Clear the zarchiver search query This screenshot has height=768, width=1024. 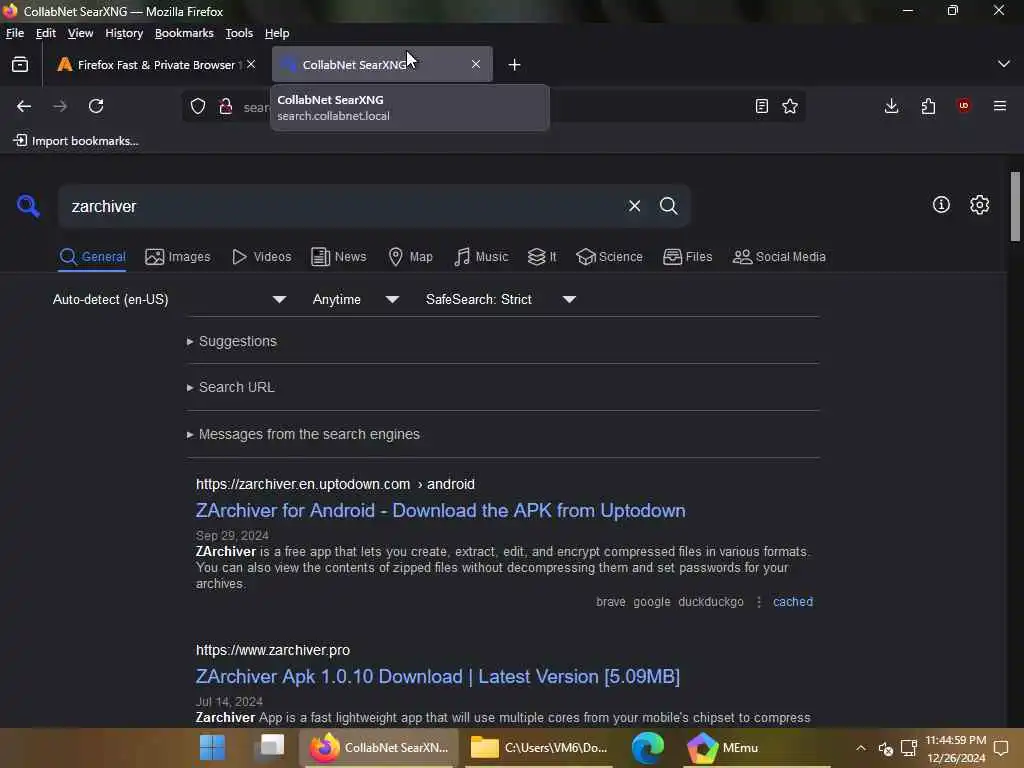click(x=634, y=206)
